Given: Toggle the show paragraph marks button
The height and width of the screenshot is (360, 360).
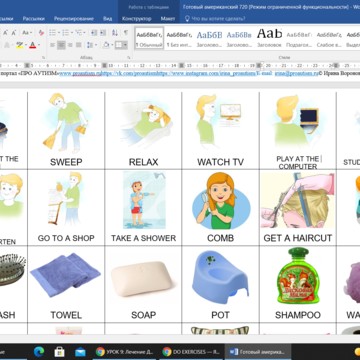Looking at the screenshot, I should [126, 33].
